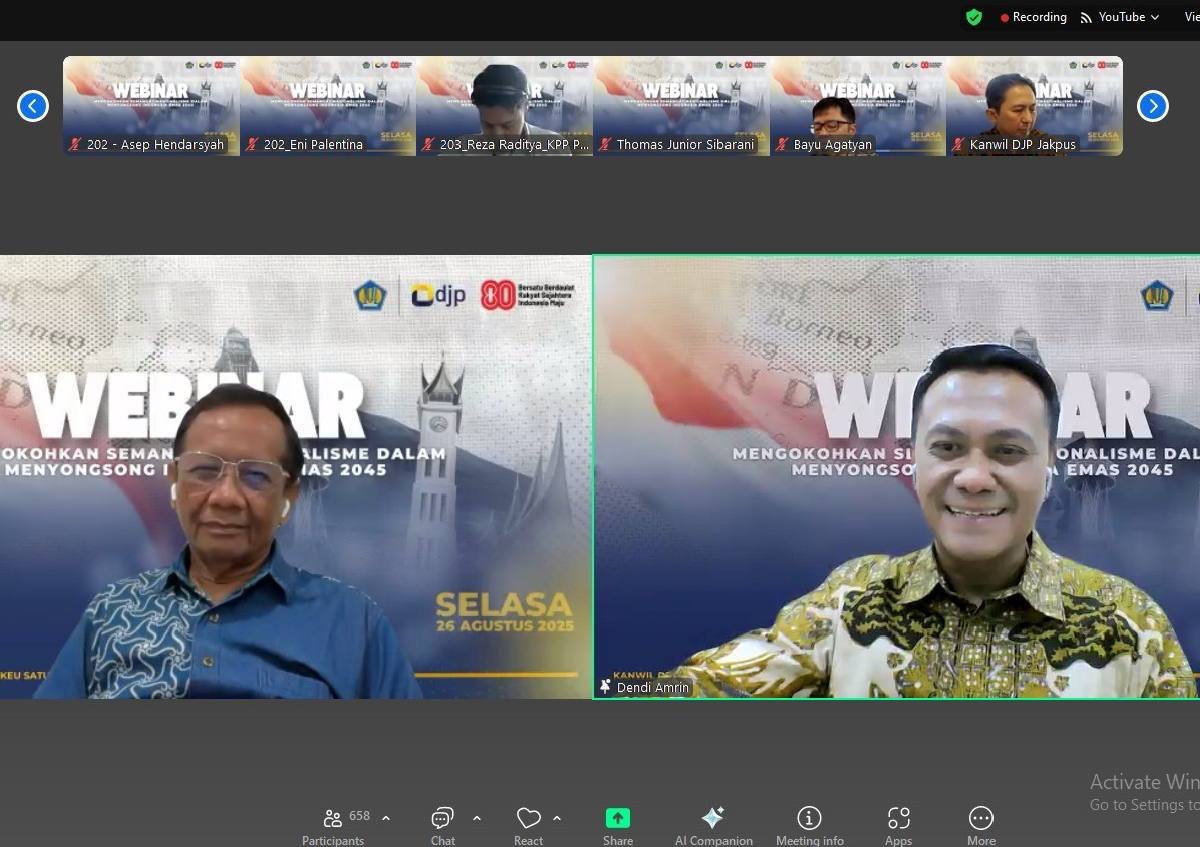This screenshot has height=847, width=1200.
Task: Select Bayu Agatyan's video thumbnail
Action: tap(857, 106)
